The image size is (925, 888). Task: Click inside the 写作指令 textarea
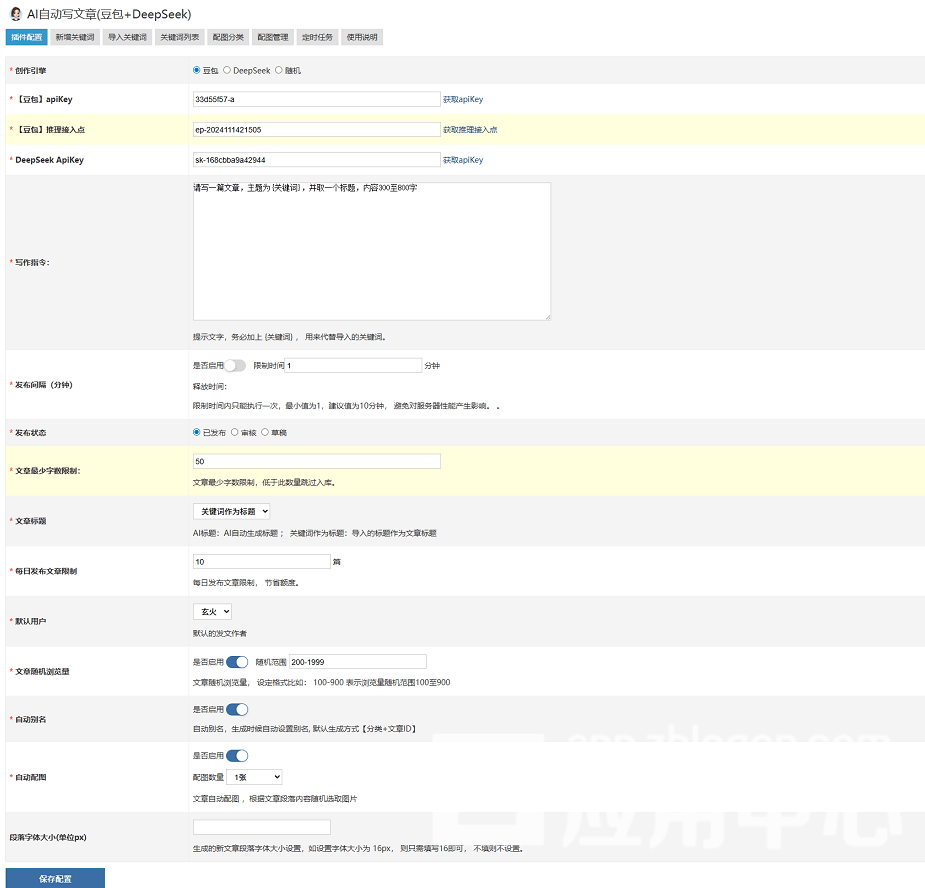point(372,251)
